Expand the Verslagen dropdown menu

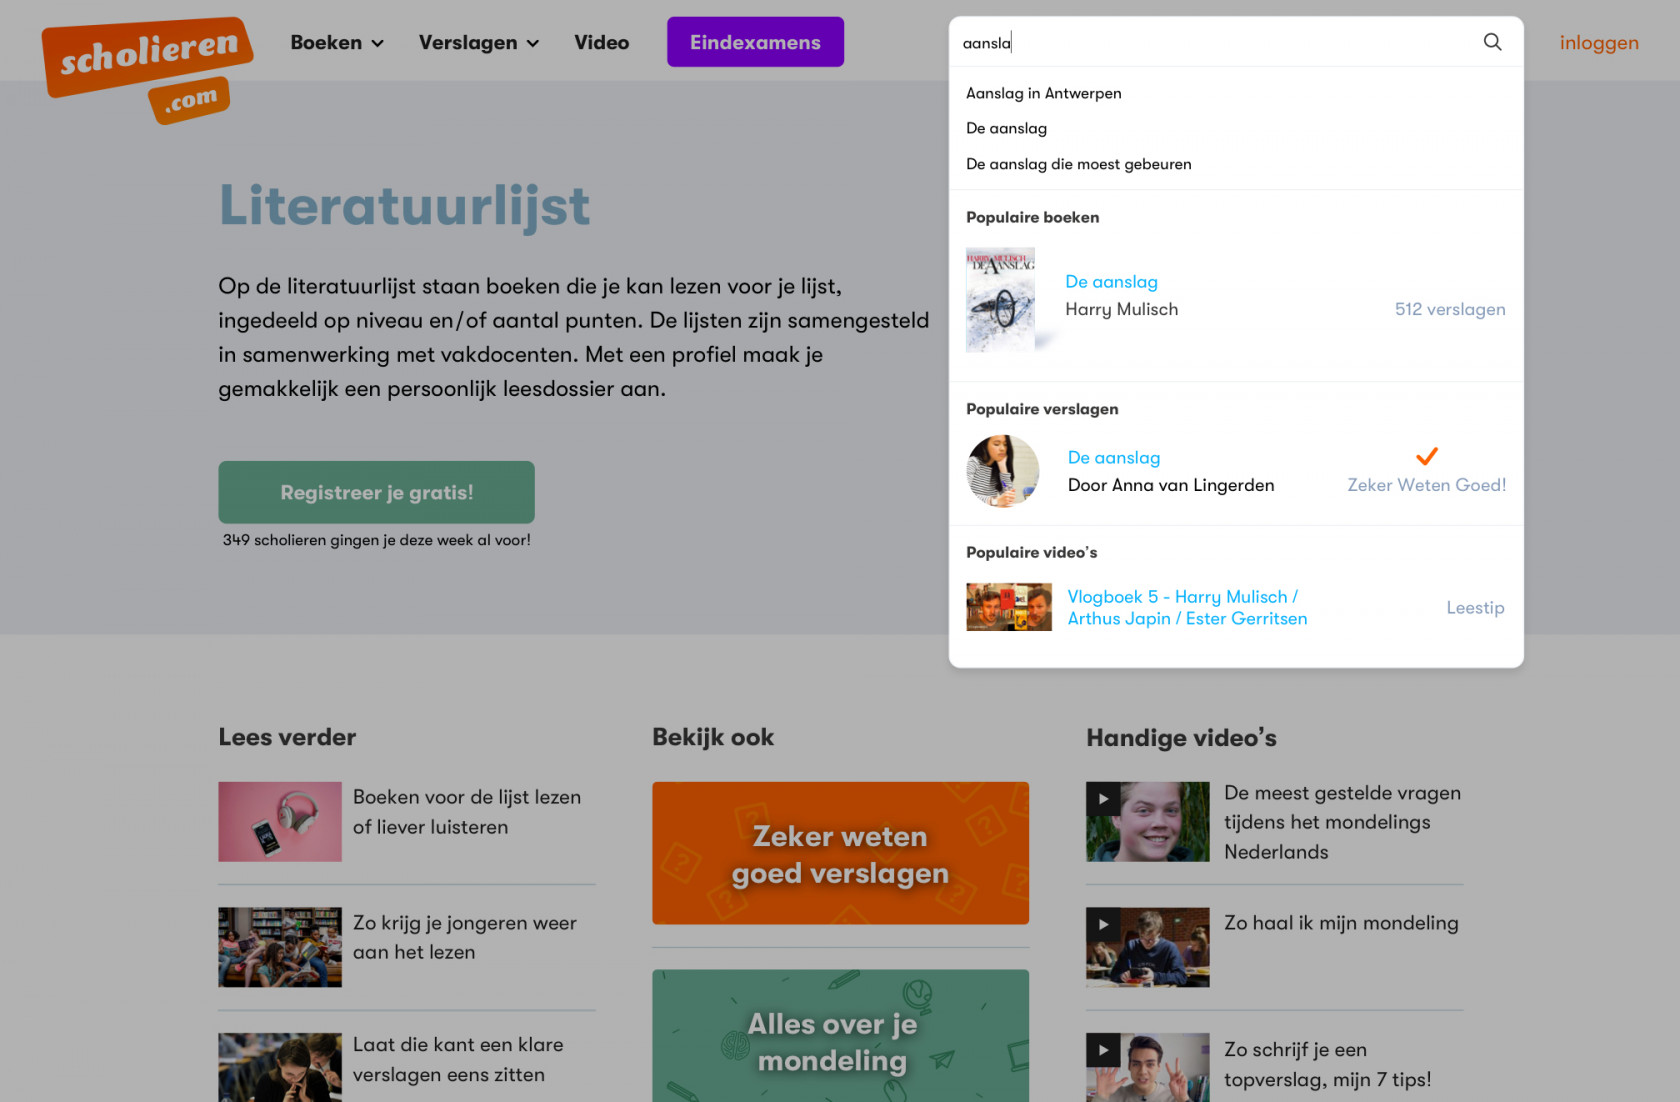click(479, 42)
